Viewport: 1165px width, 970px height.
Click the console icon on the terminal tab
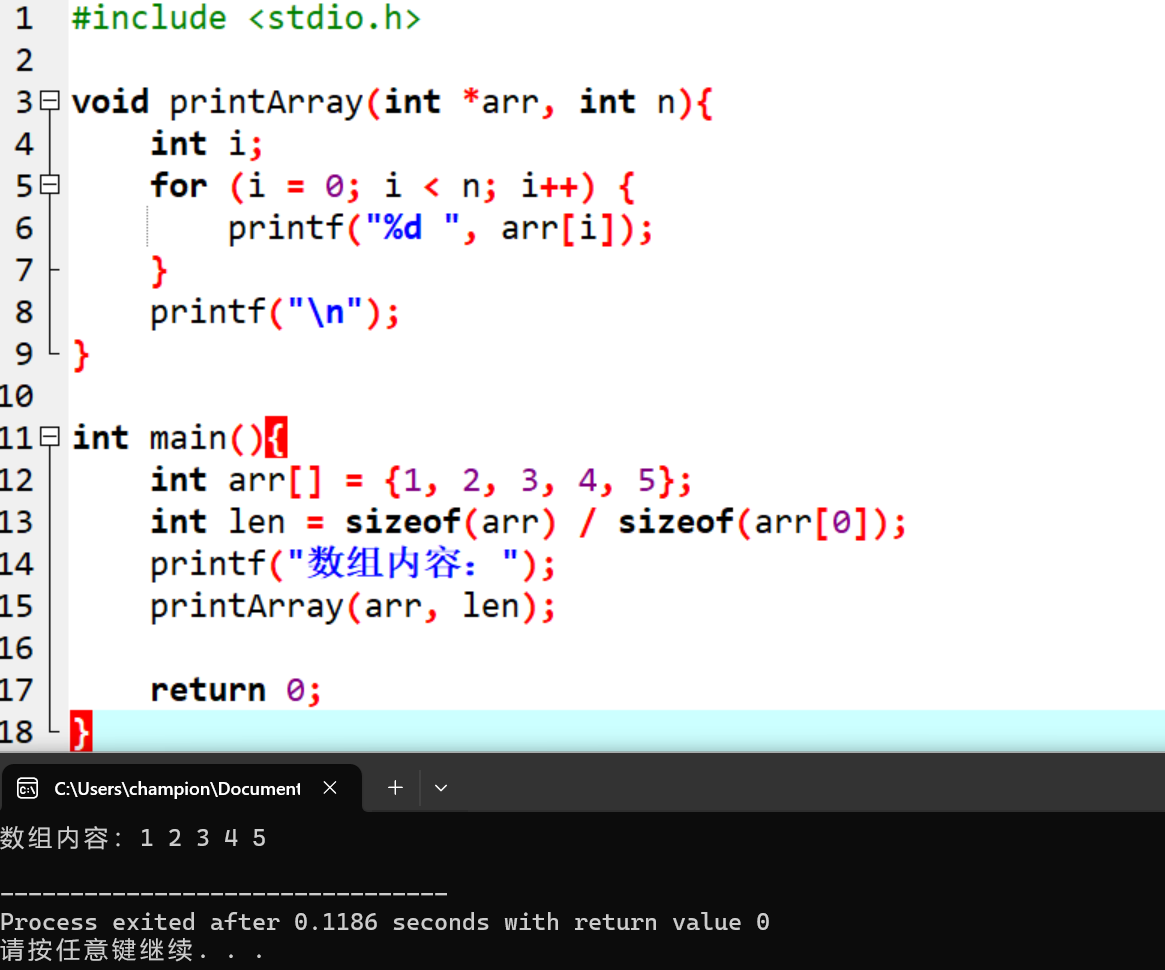click(x=27, y=788)
